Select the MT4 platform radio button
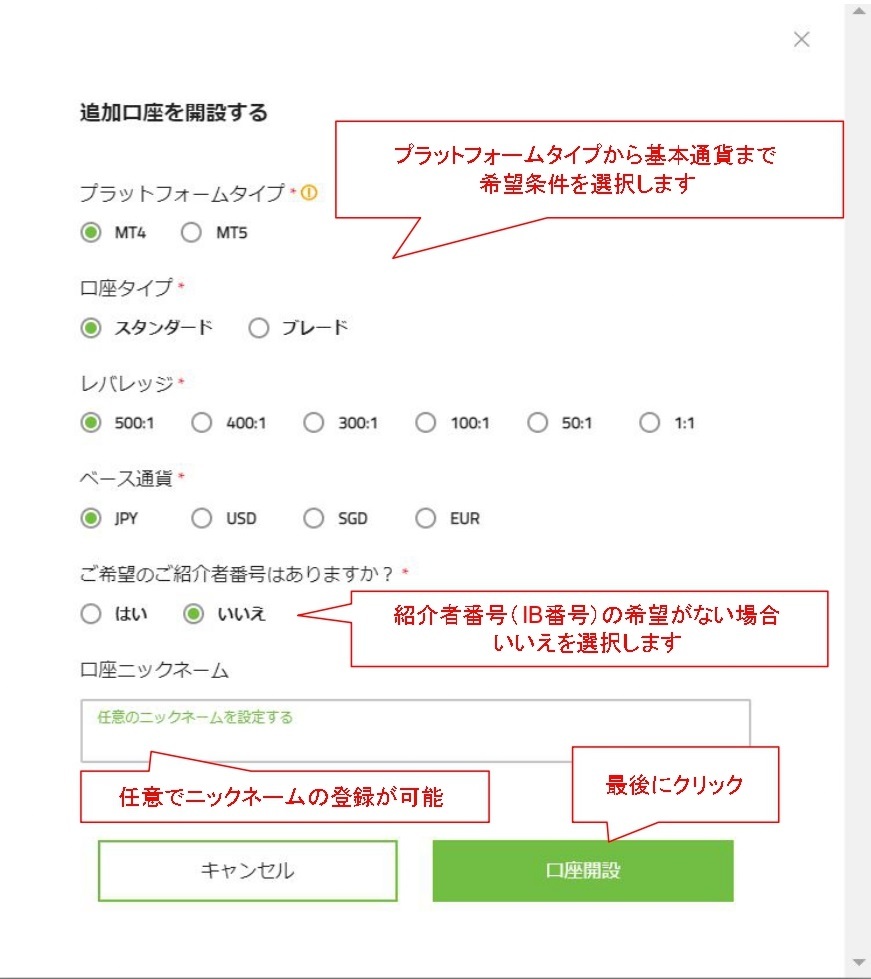Screen dimensions: 871x979 coord(91,233)
